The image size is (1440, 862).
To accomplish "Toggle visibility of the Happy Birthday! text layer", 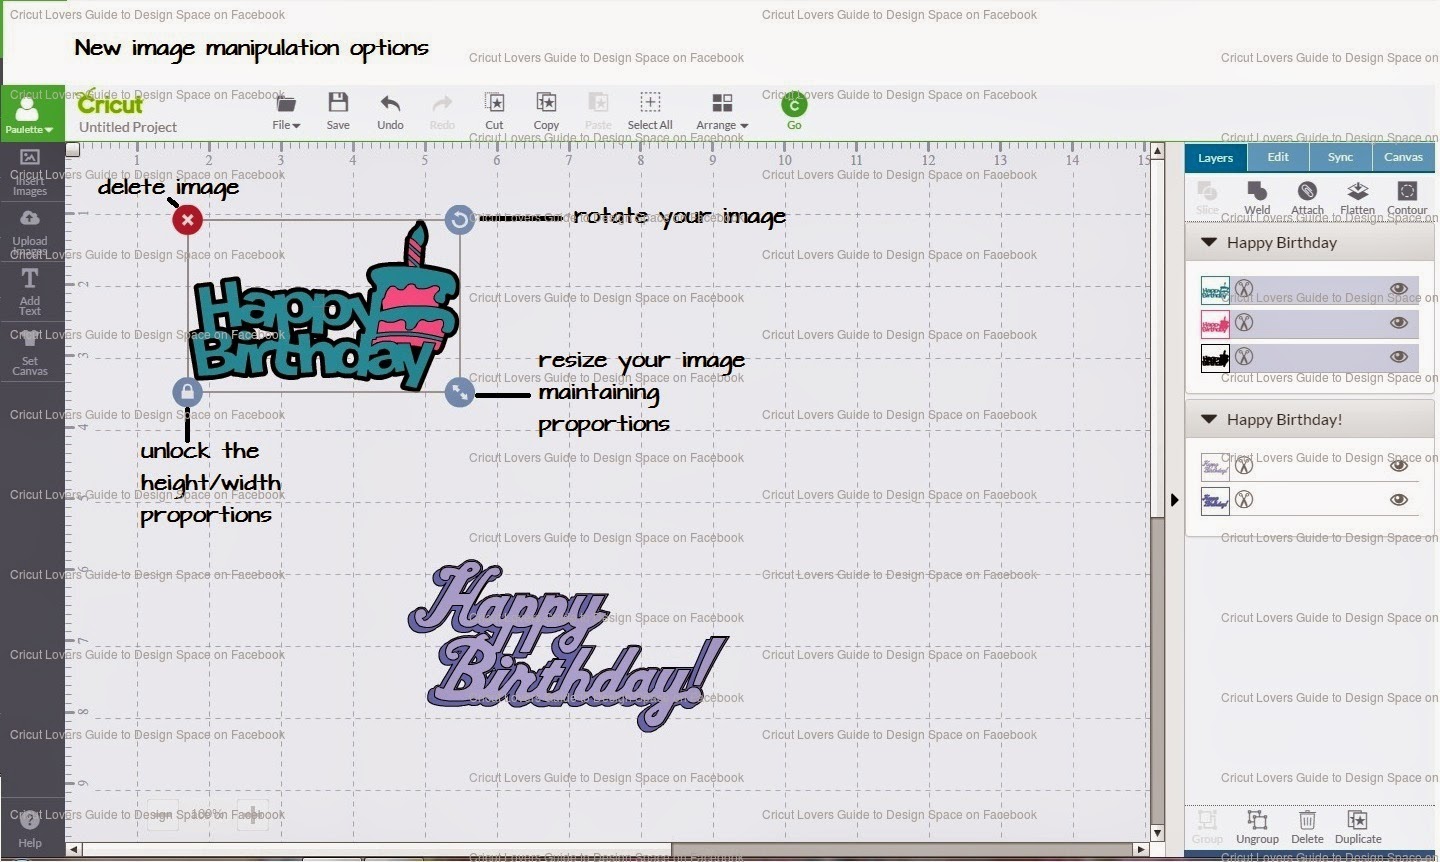I will [x=1399, y=465].
